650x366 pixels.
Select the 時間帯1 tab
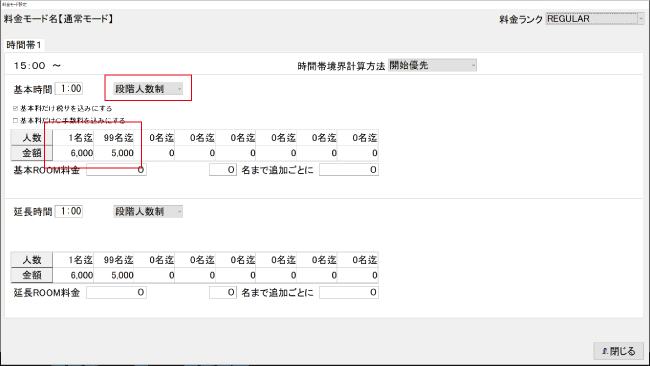click(24, 45)
